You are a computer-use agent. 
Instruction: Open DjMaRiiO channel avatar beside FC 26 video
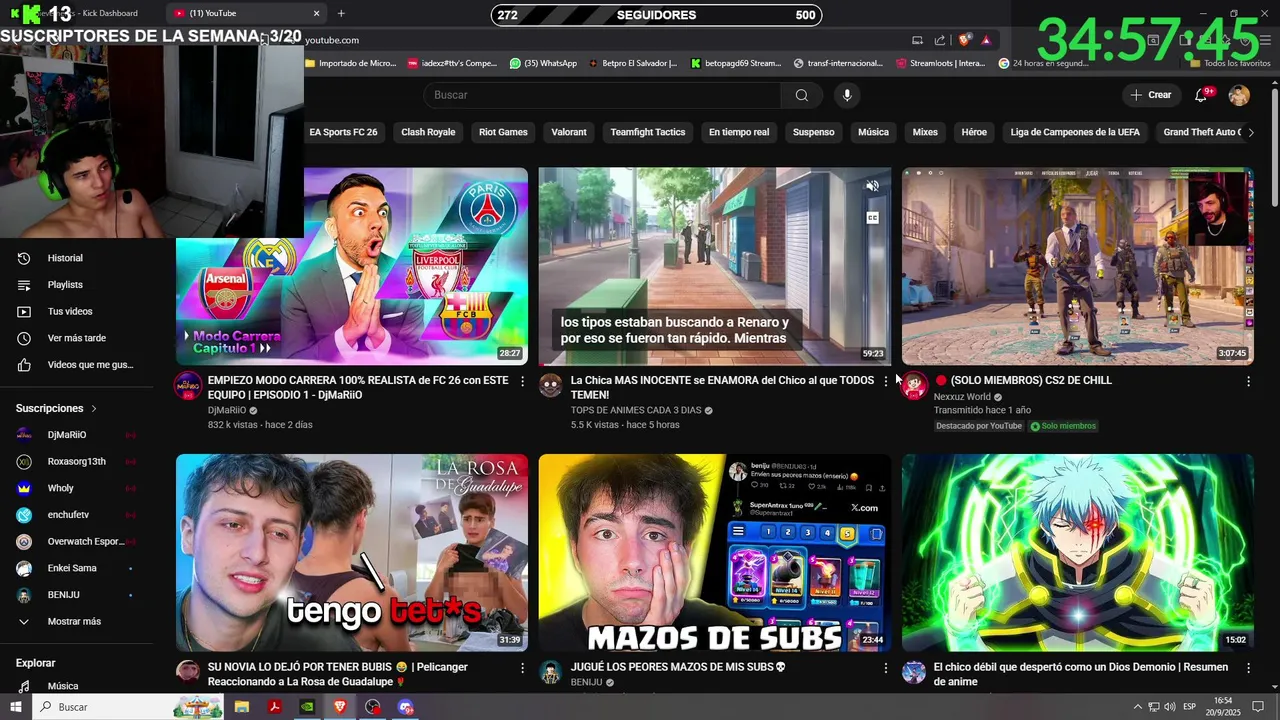coord(188,385)
